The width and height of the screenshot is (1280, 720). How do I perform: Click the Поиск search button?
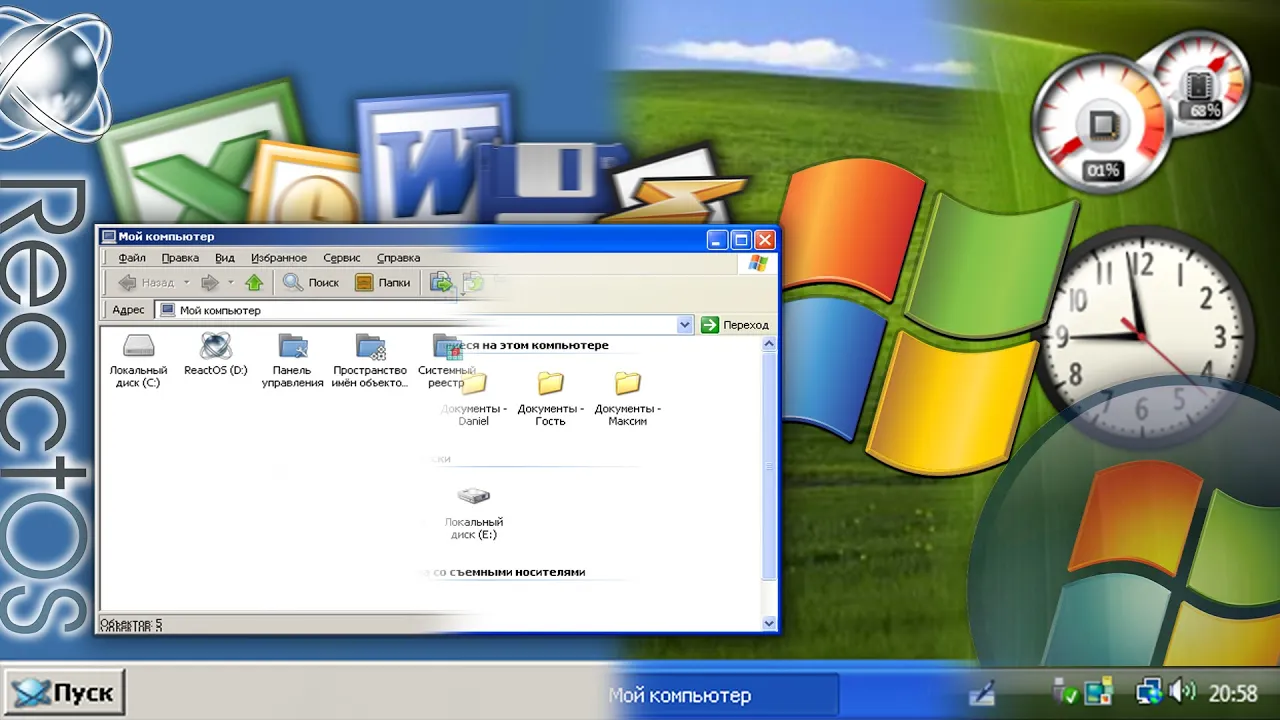coord(312,283)
